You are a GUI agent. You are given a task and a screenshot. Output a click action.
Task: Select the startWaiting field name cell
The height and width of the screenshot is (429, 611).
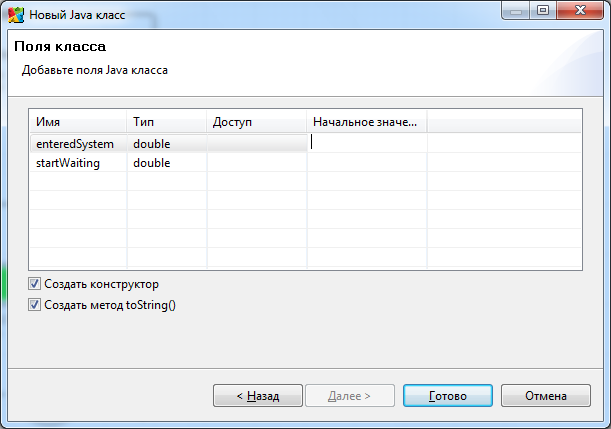(78, 162)
